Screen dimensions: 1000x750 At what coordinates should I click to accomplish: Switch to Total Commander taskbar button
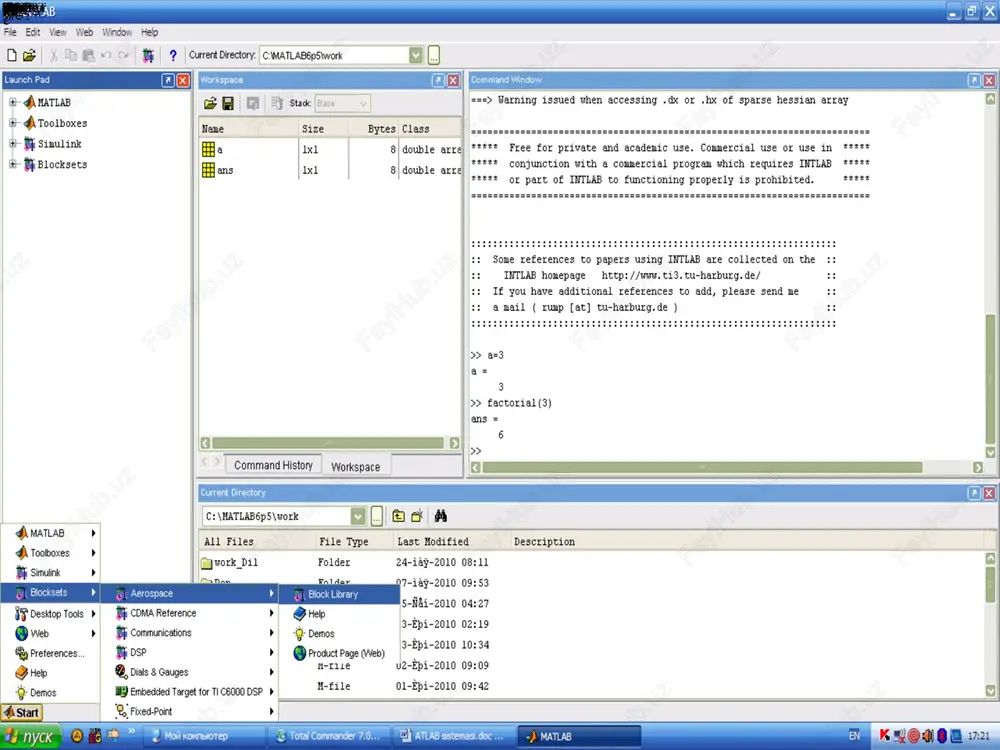point(328,736)
